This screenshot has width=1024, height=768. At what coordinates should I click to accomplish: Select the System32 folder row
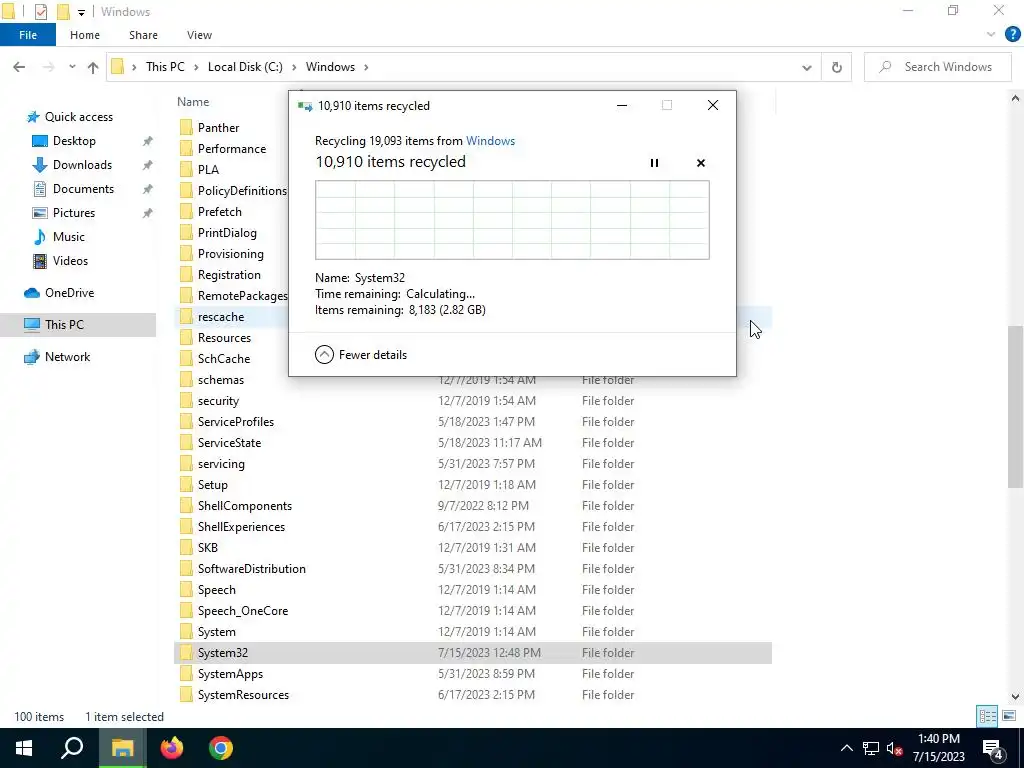(473, 652)
